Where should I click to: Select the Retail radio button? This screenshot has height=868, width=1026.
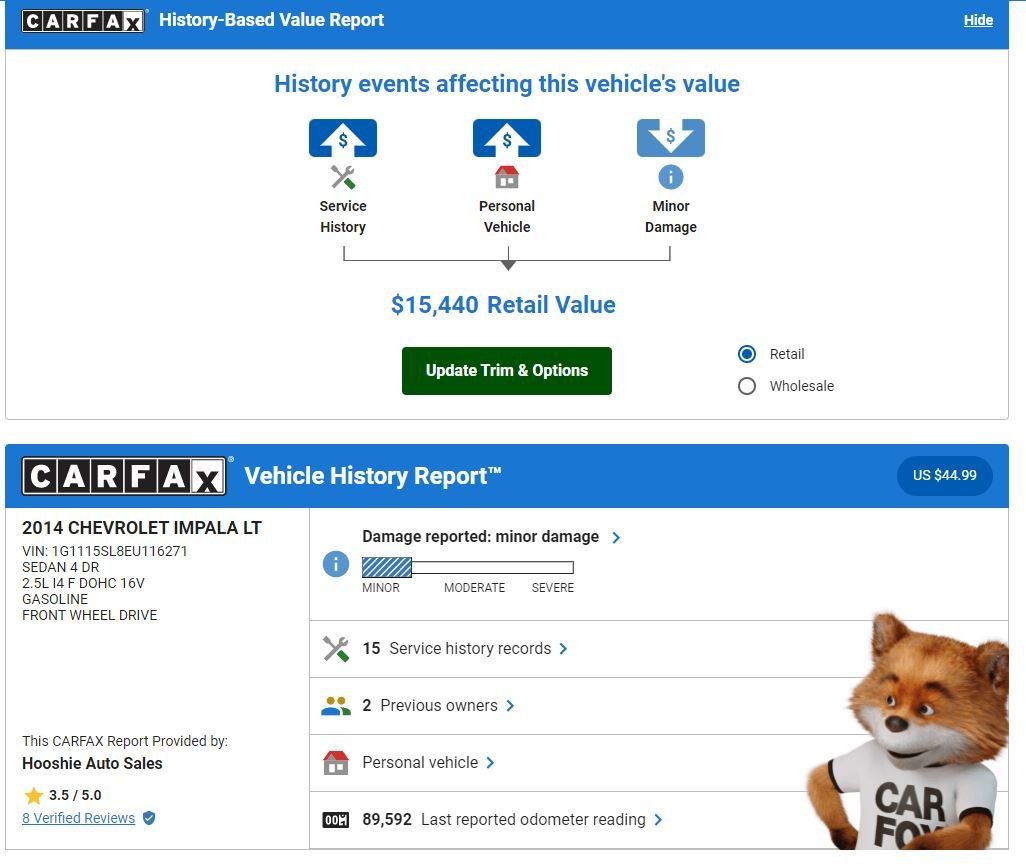pyautogui.click(x=747, y=354)
